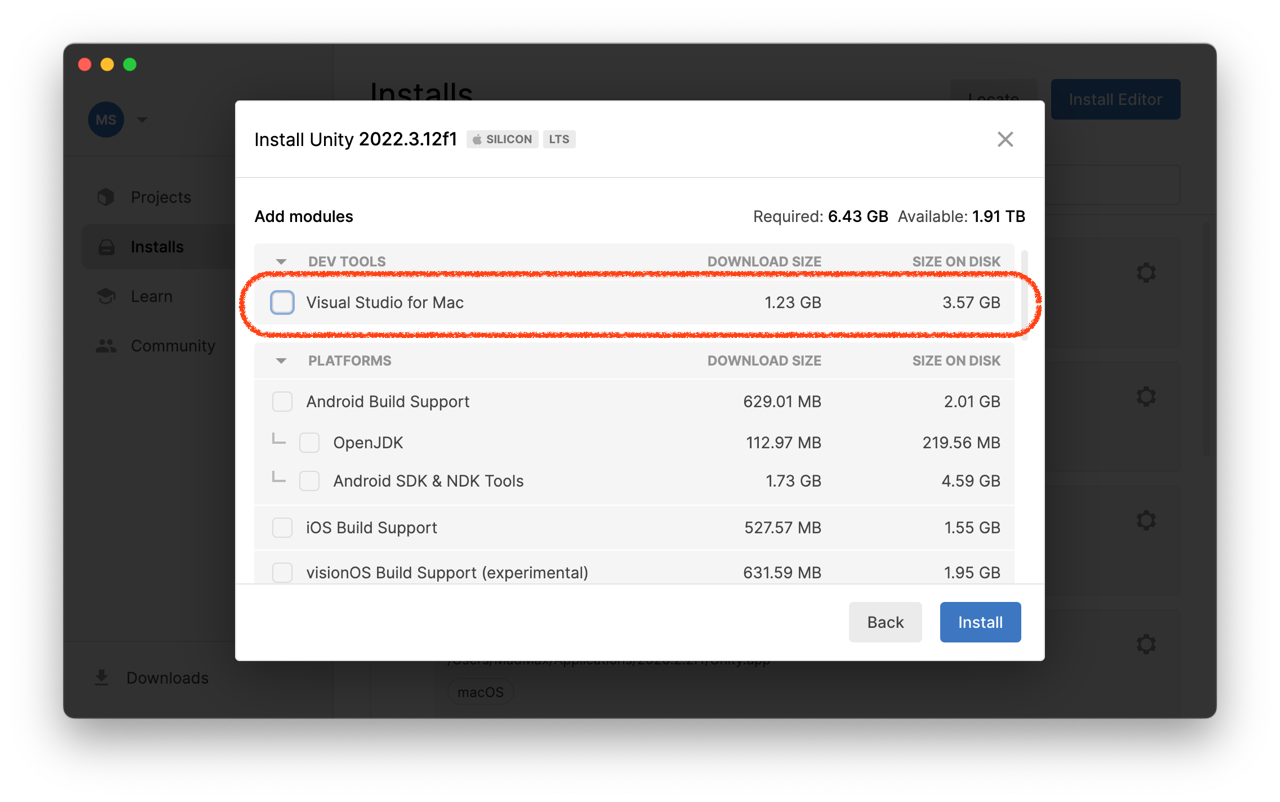Image resolution: width=1280 pixels, height=802 pixels.
Task: Click the Locate button behind the dialog
Action: click(994, 99)
